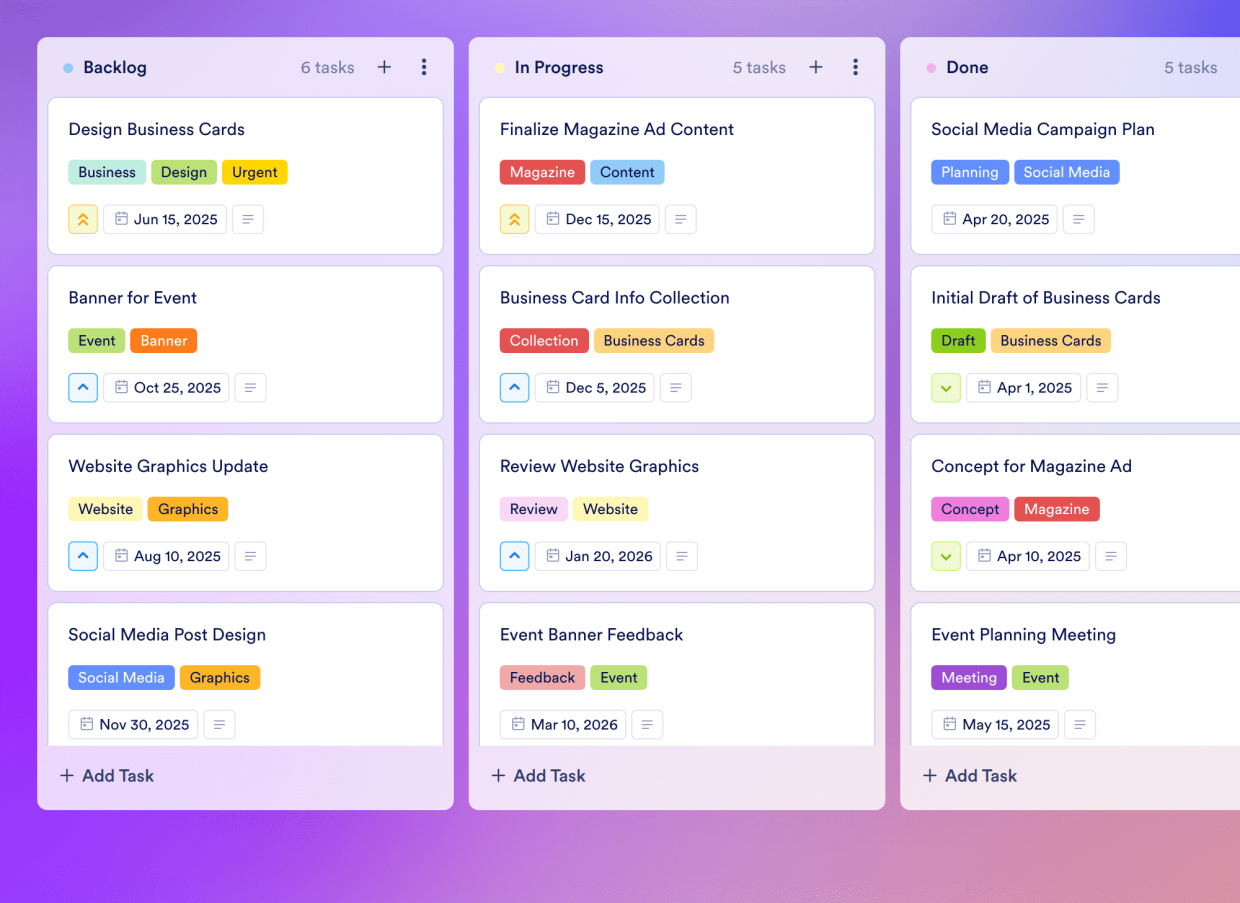Click the low priority icon on Initial Draft of Business Cards
The height and width of the screenshot is (903, 1240).
point(946,387)
